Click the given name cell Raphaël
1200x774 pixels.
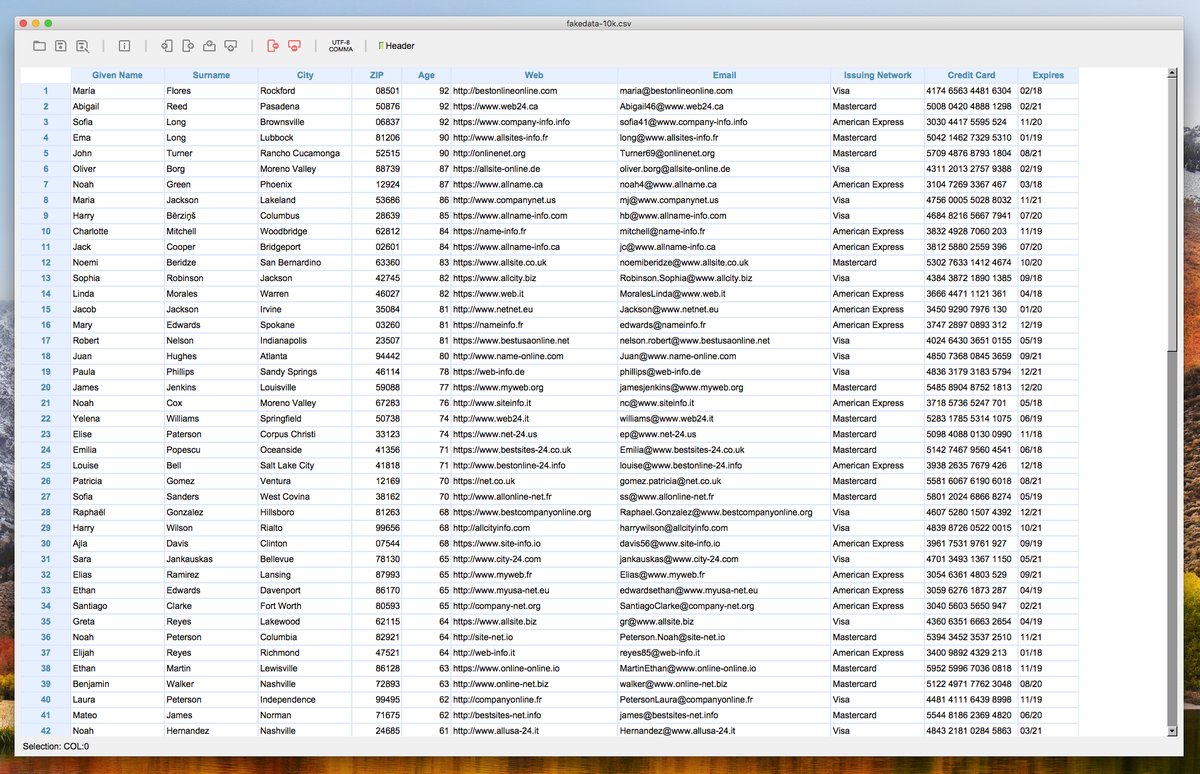click(x=117, y=512)
